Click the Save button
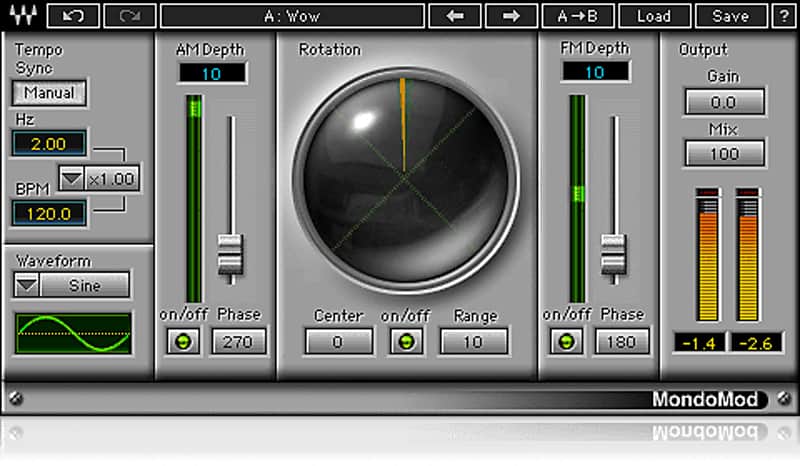Viewport: 800px width, 466px height. pyautogui.click(x=731, y=16)
